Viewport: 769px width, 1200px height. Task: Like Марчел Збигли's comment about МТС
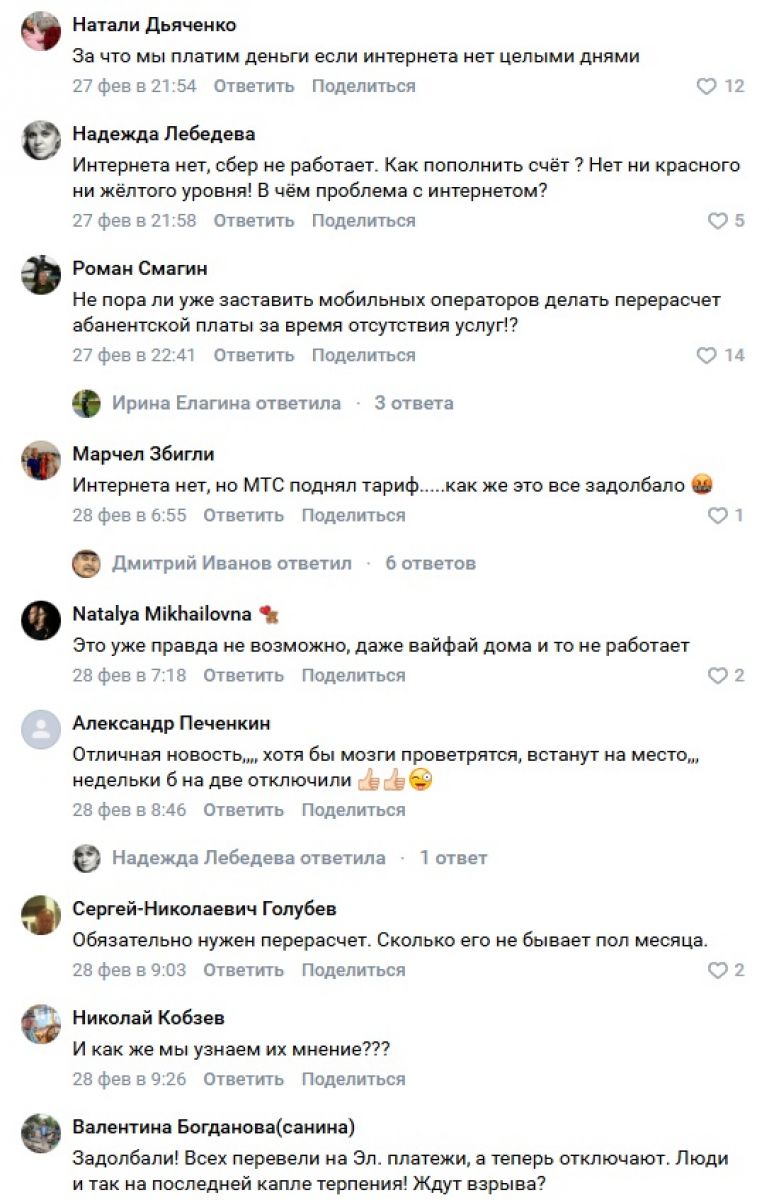717,516
